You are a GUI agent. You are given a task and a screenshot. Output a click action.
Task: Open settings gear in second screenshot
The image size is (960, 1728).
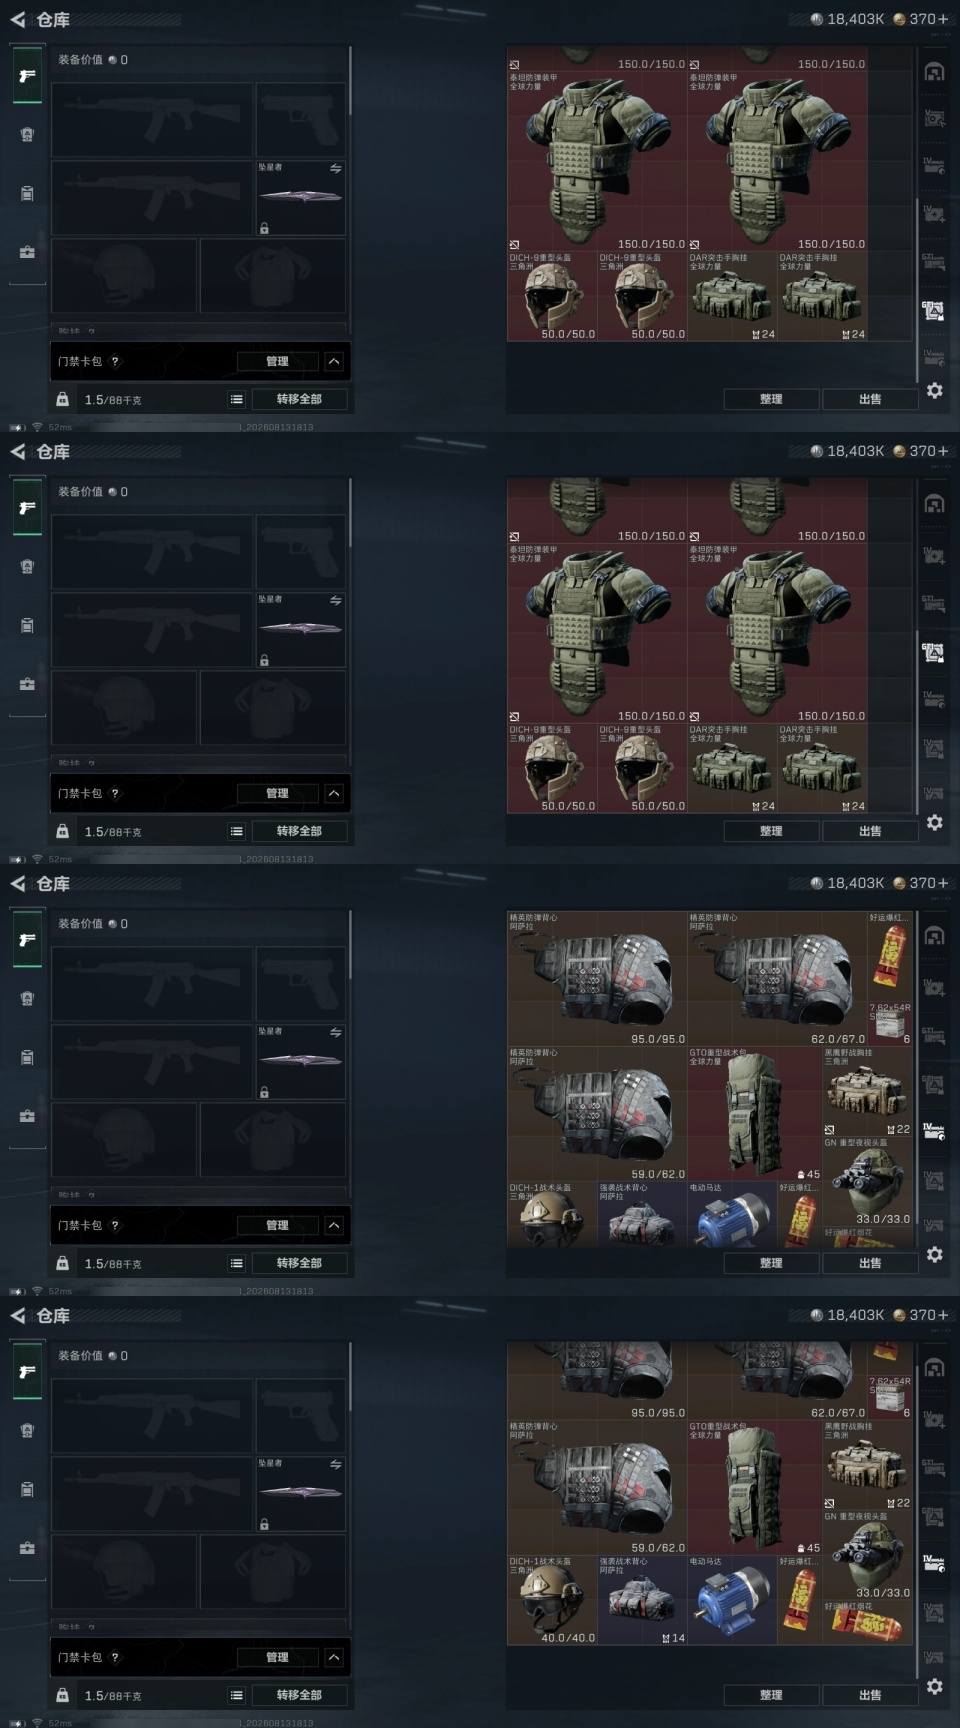pyautogui.click(x=934, y=822)
